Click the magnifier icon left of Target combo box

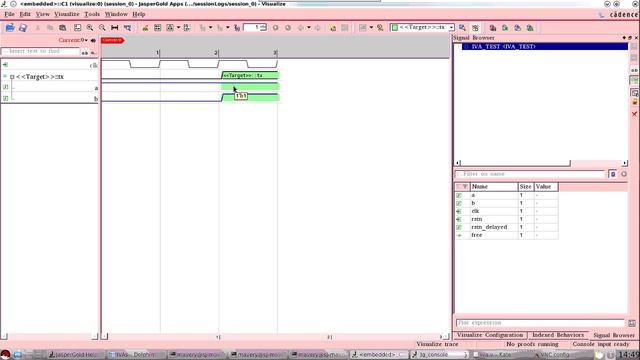(x=380, y=28)
